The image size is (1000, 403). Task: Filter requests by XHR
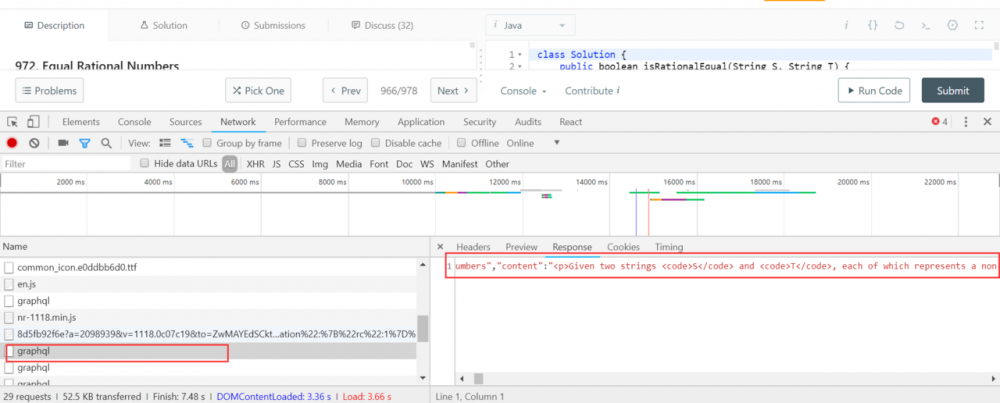click(x=256, y=164)
